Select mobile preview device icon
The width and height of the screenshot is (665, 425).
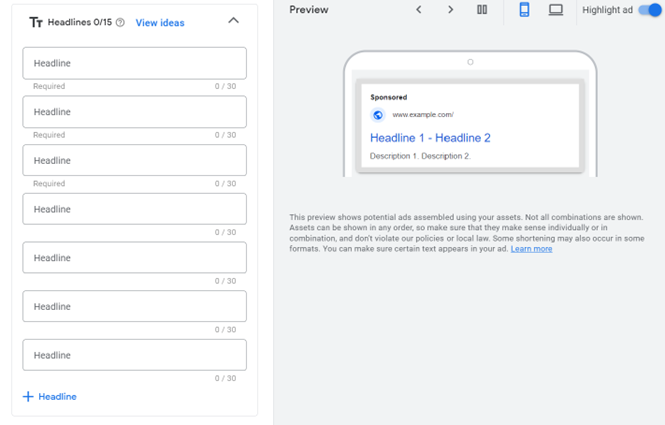(524, 9)
